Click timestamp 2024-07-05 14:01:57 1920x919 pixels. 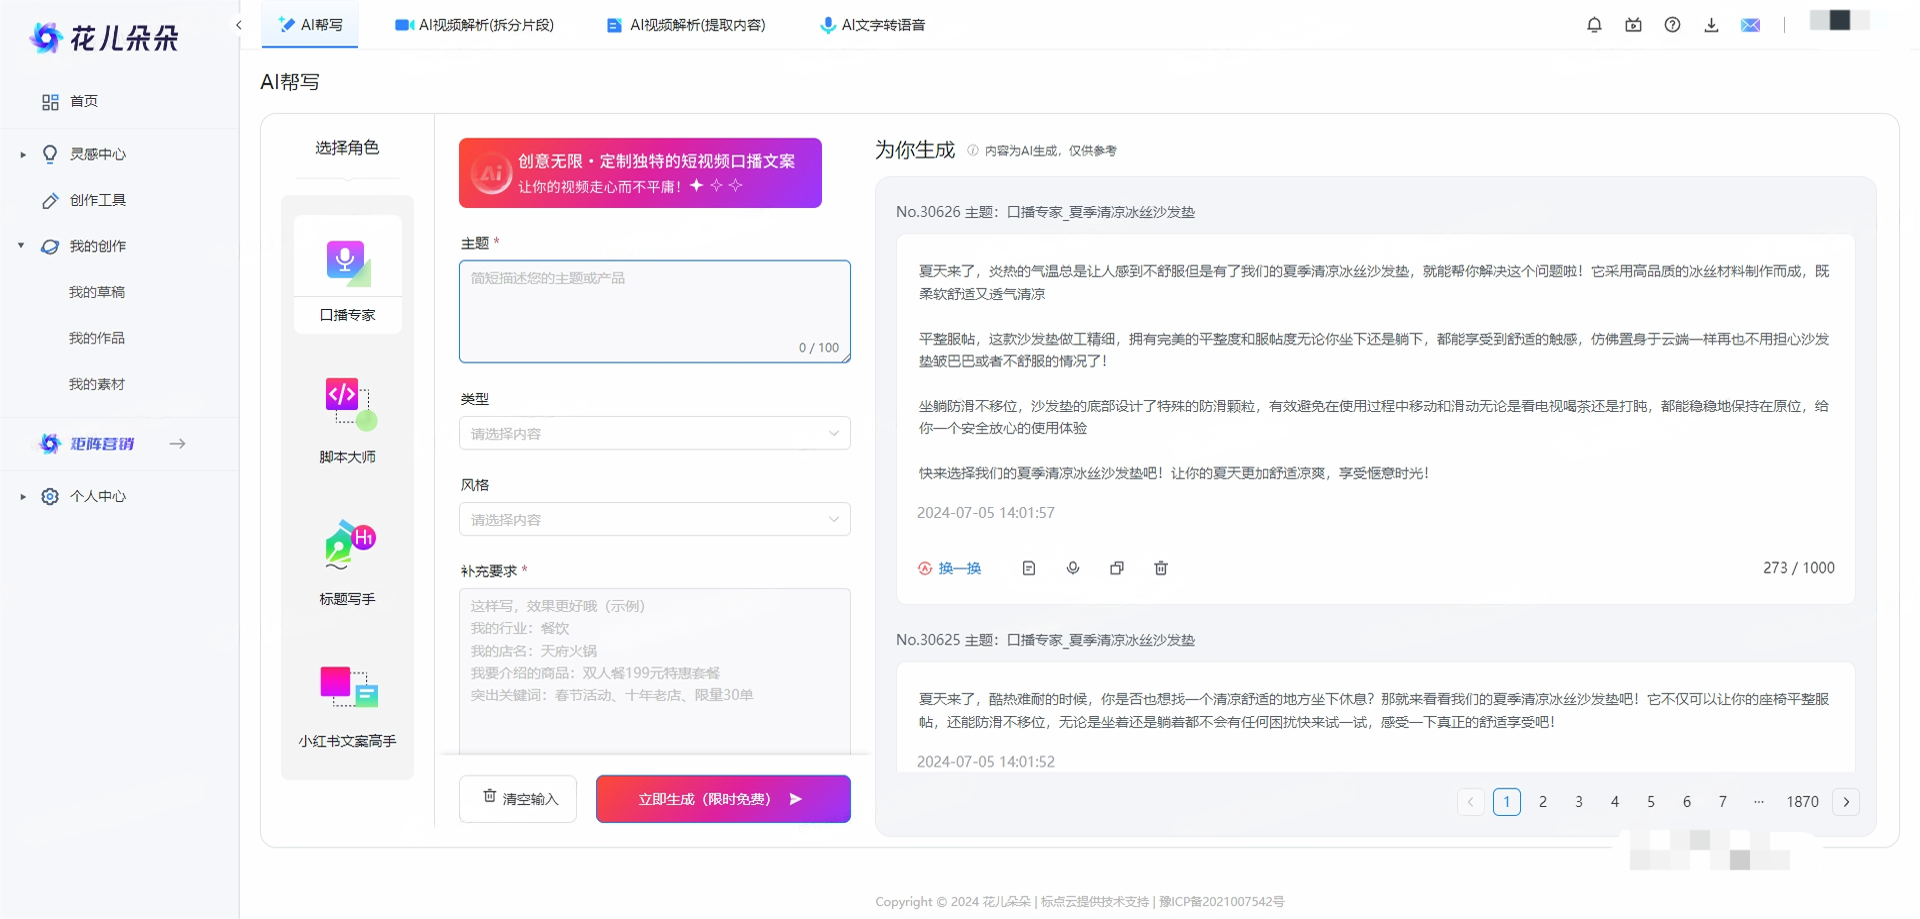click(x=986, y=513)
